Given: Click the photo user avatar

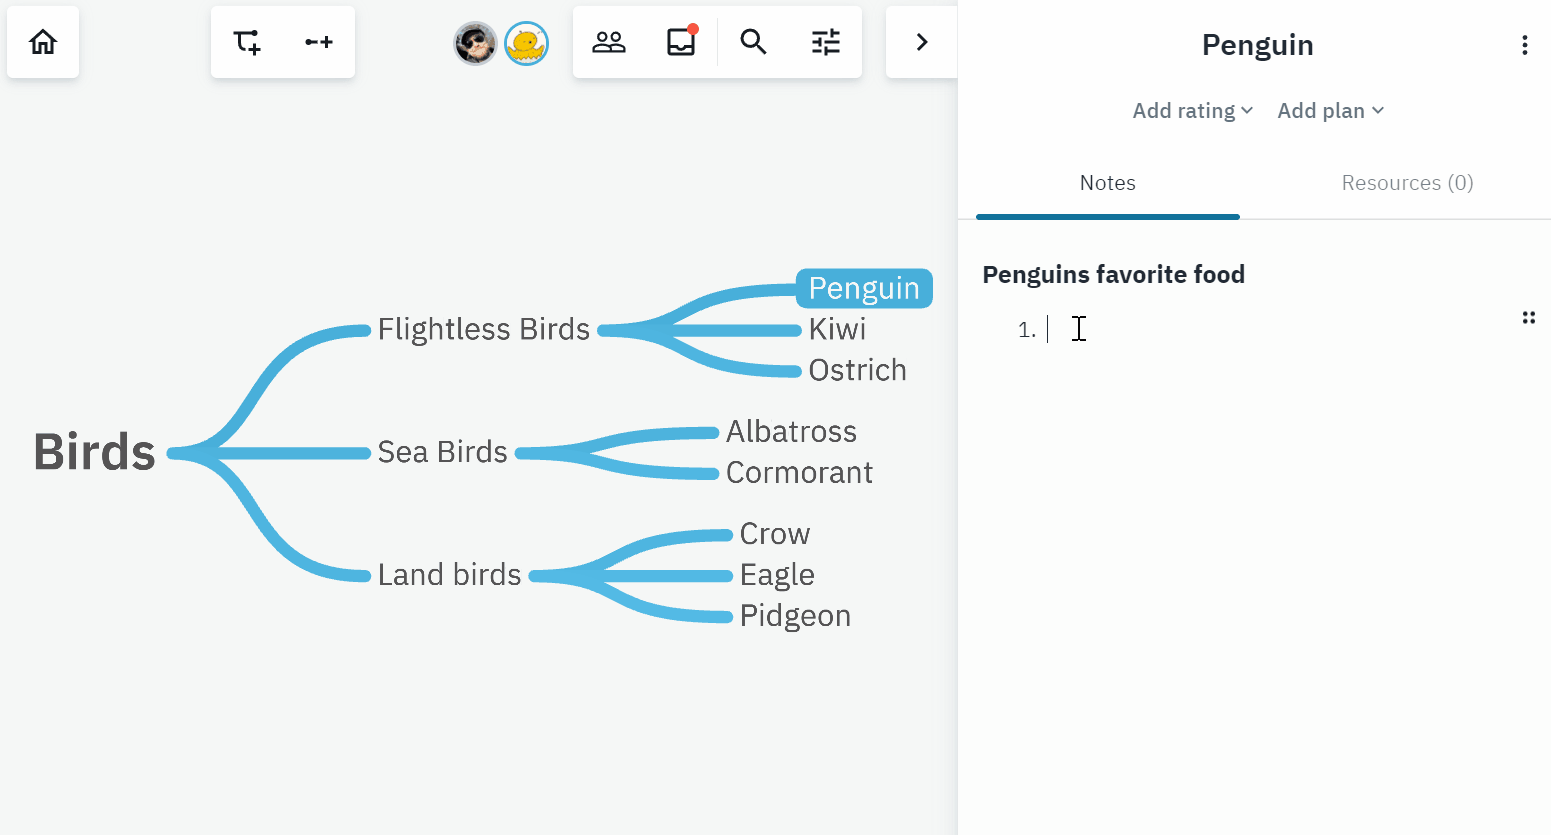Looking at the screenshot, I should [475, 43].
